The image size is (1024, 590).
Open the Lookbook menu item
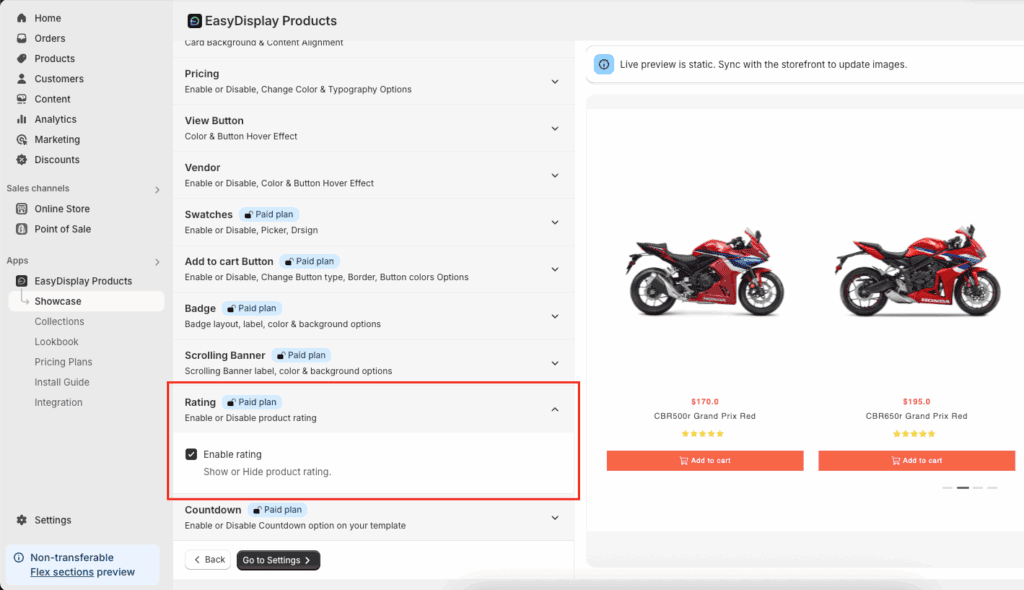pyautogui.click(x=56, y=342)
